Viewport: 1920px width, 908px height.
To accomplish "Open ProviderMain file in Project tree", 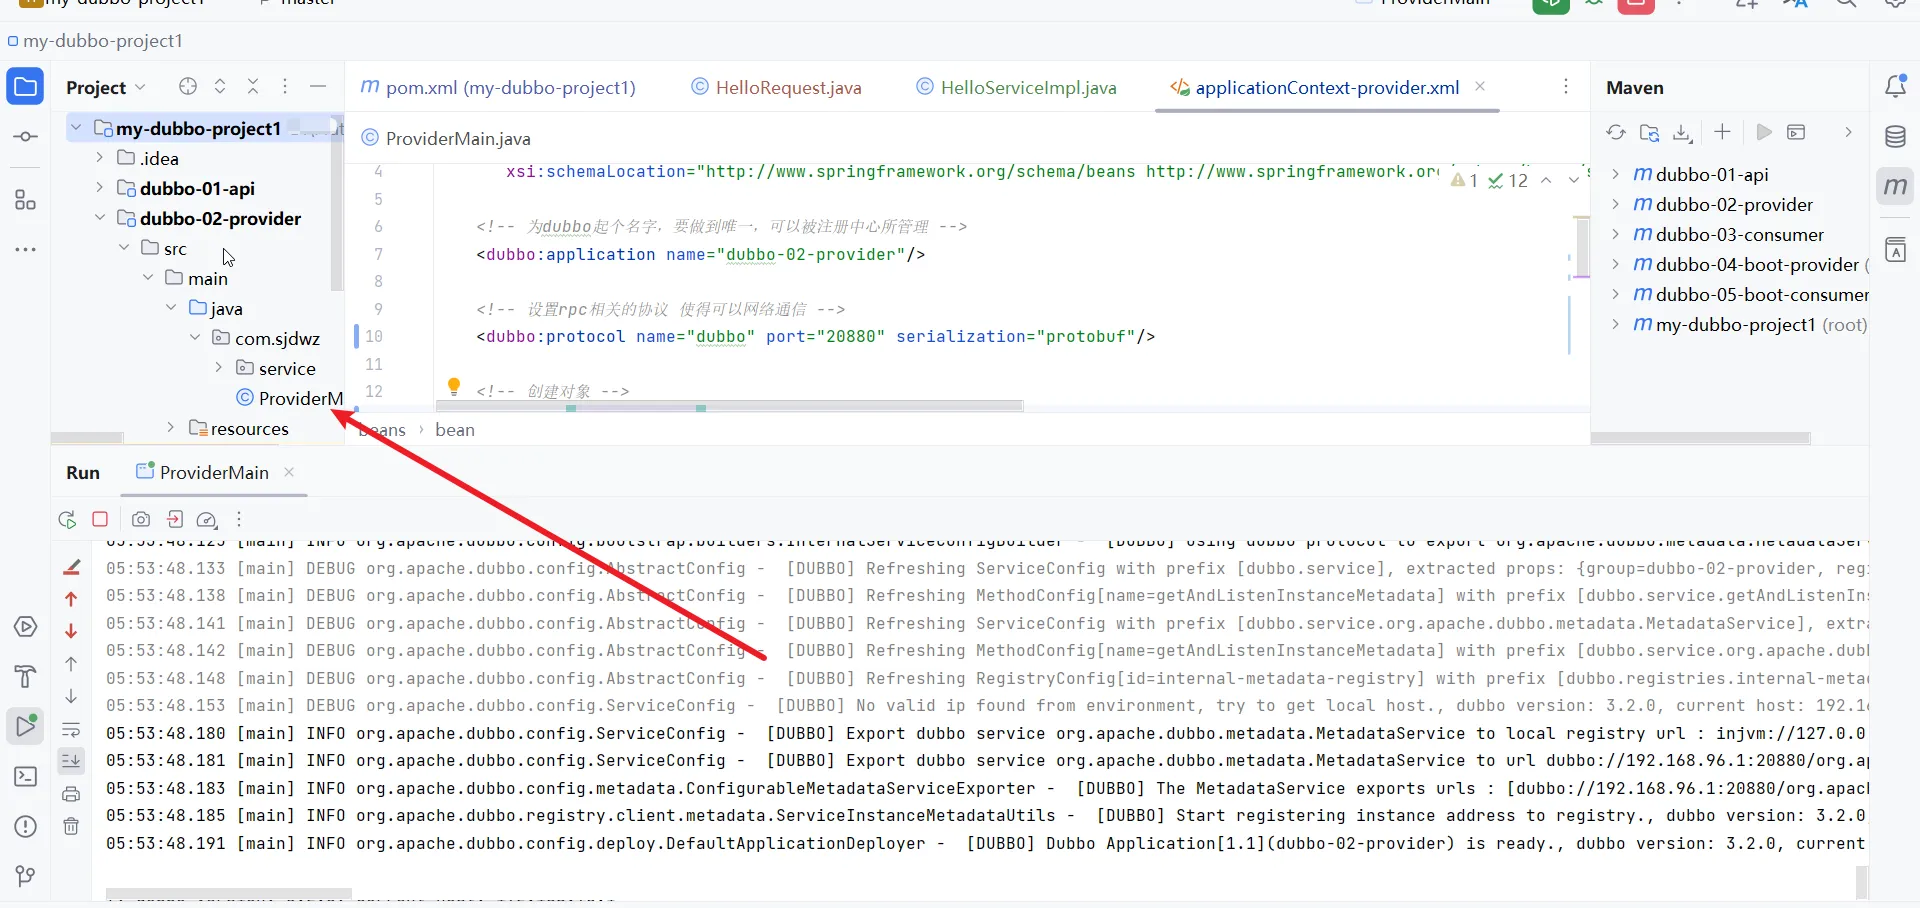I will click(290, 398).
